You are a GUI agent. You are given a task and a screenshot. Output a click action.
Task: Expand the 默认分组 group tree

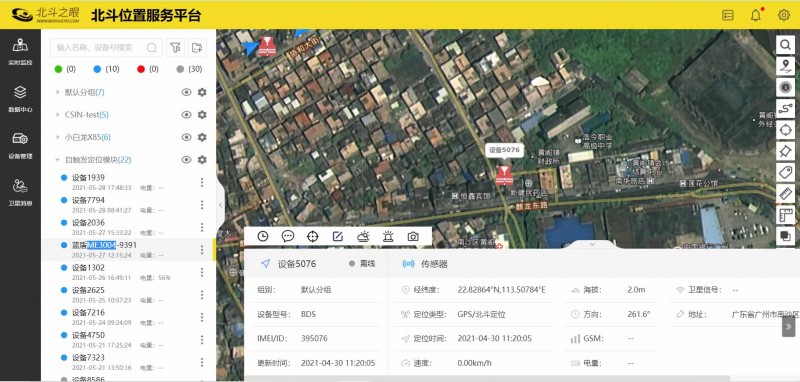click(x=58, y=92)
